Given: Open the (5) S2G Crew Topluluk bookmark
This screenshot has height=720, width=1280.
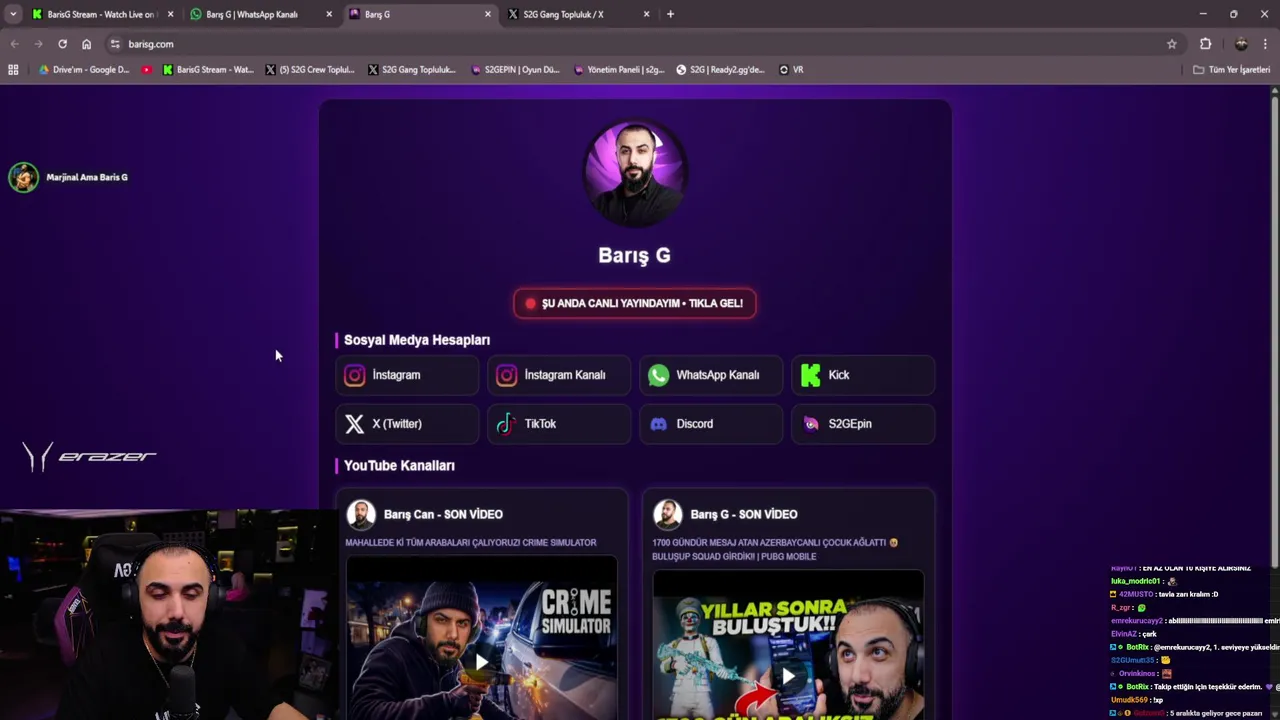Looking at the screenshot, I should [x=310, y=70].
